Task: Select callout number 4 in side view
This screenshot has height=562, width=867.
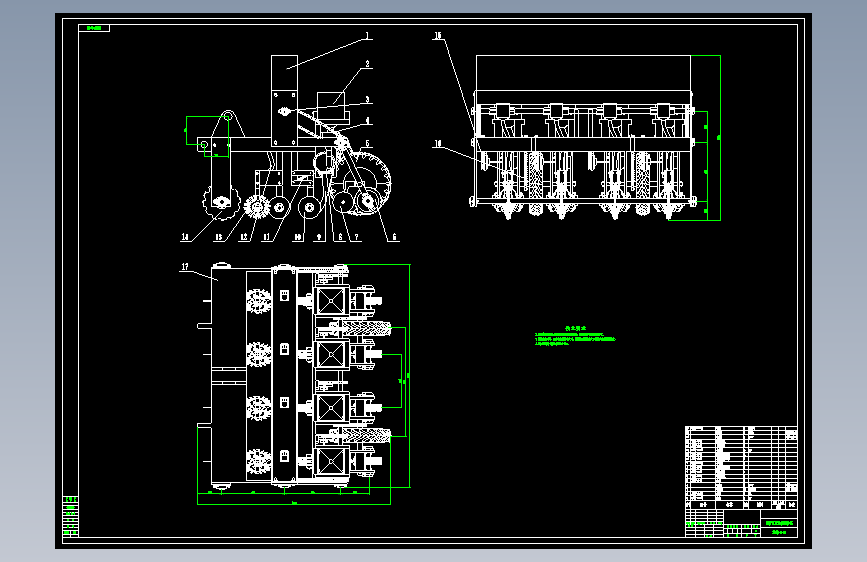Action: (x=367, y=121)
